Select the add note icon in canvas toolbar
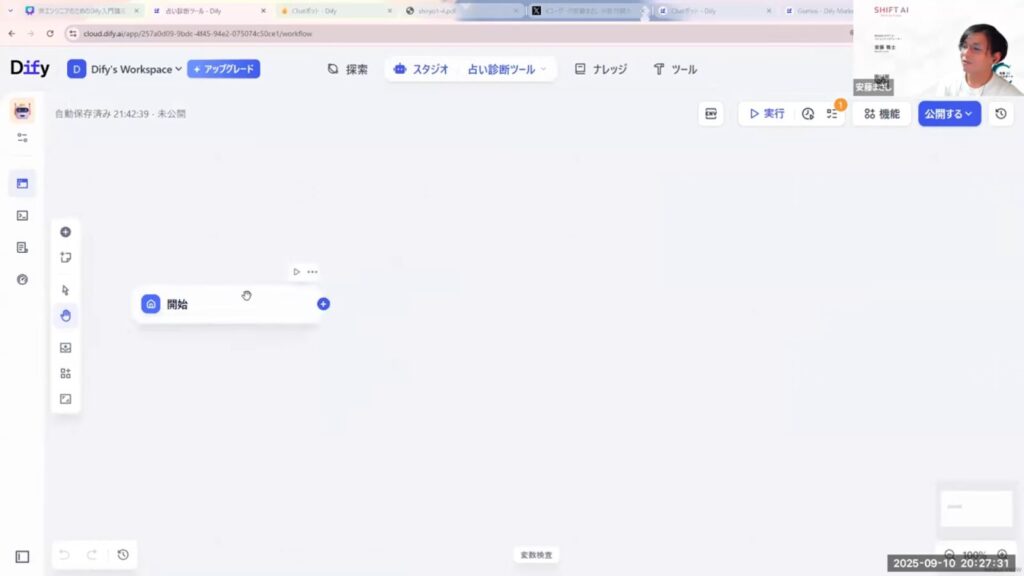 (x=66, y=257)
